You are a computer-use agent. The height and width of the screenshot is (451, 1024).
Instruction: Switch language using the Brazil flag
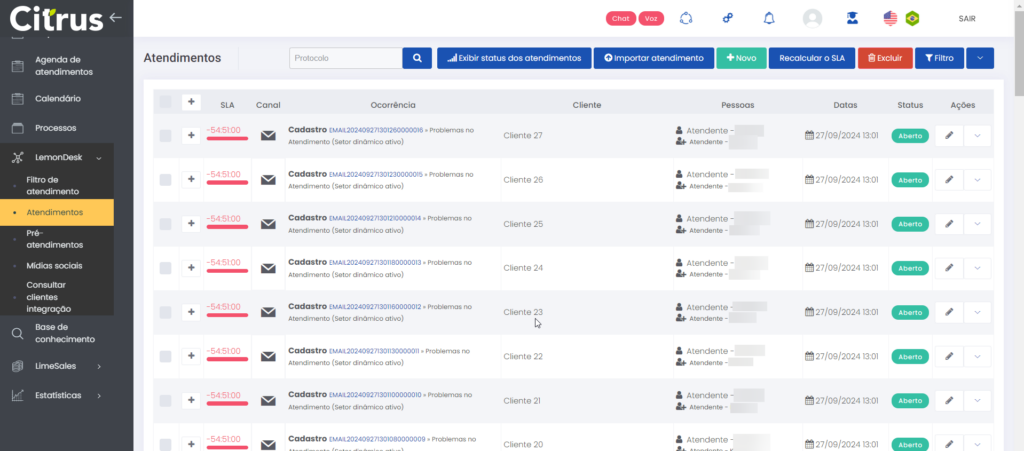[912, 18]
